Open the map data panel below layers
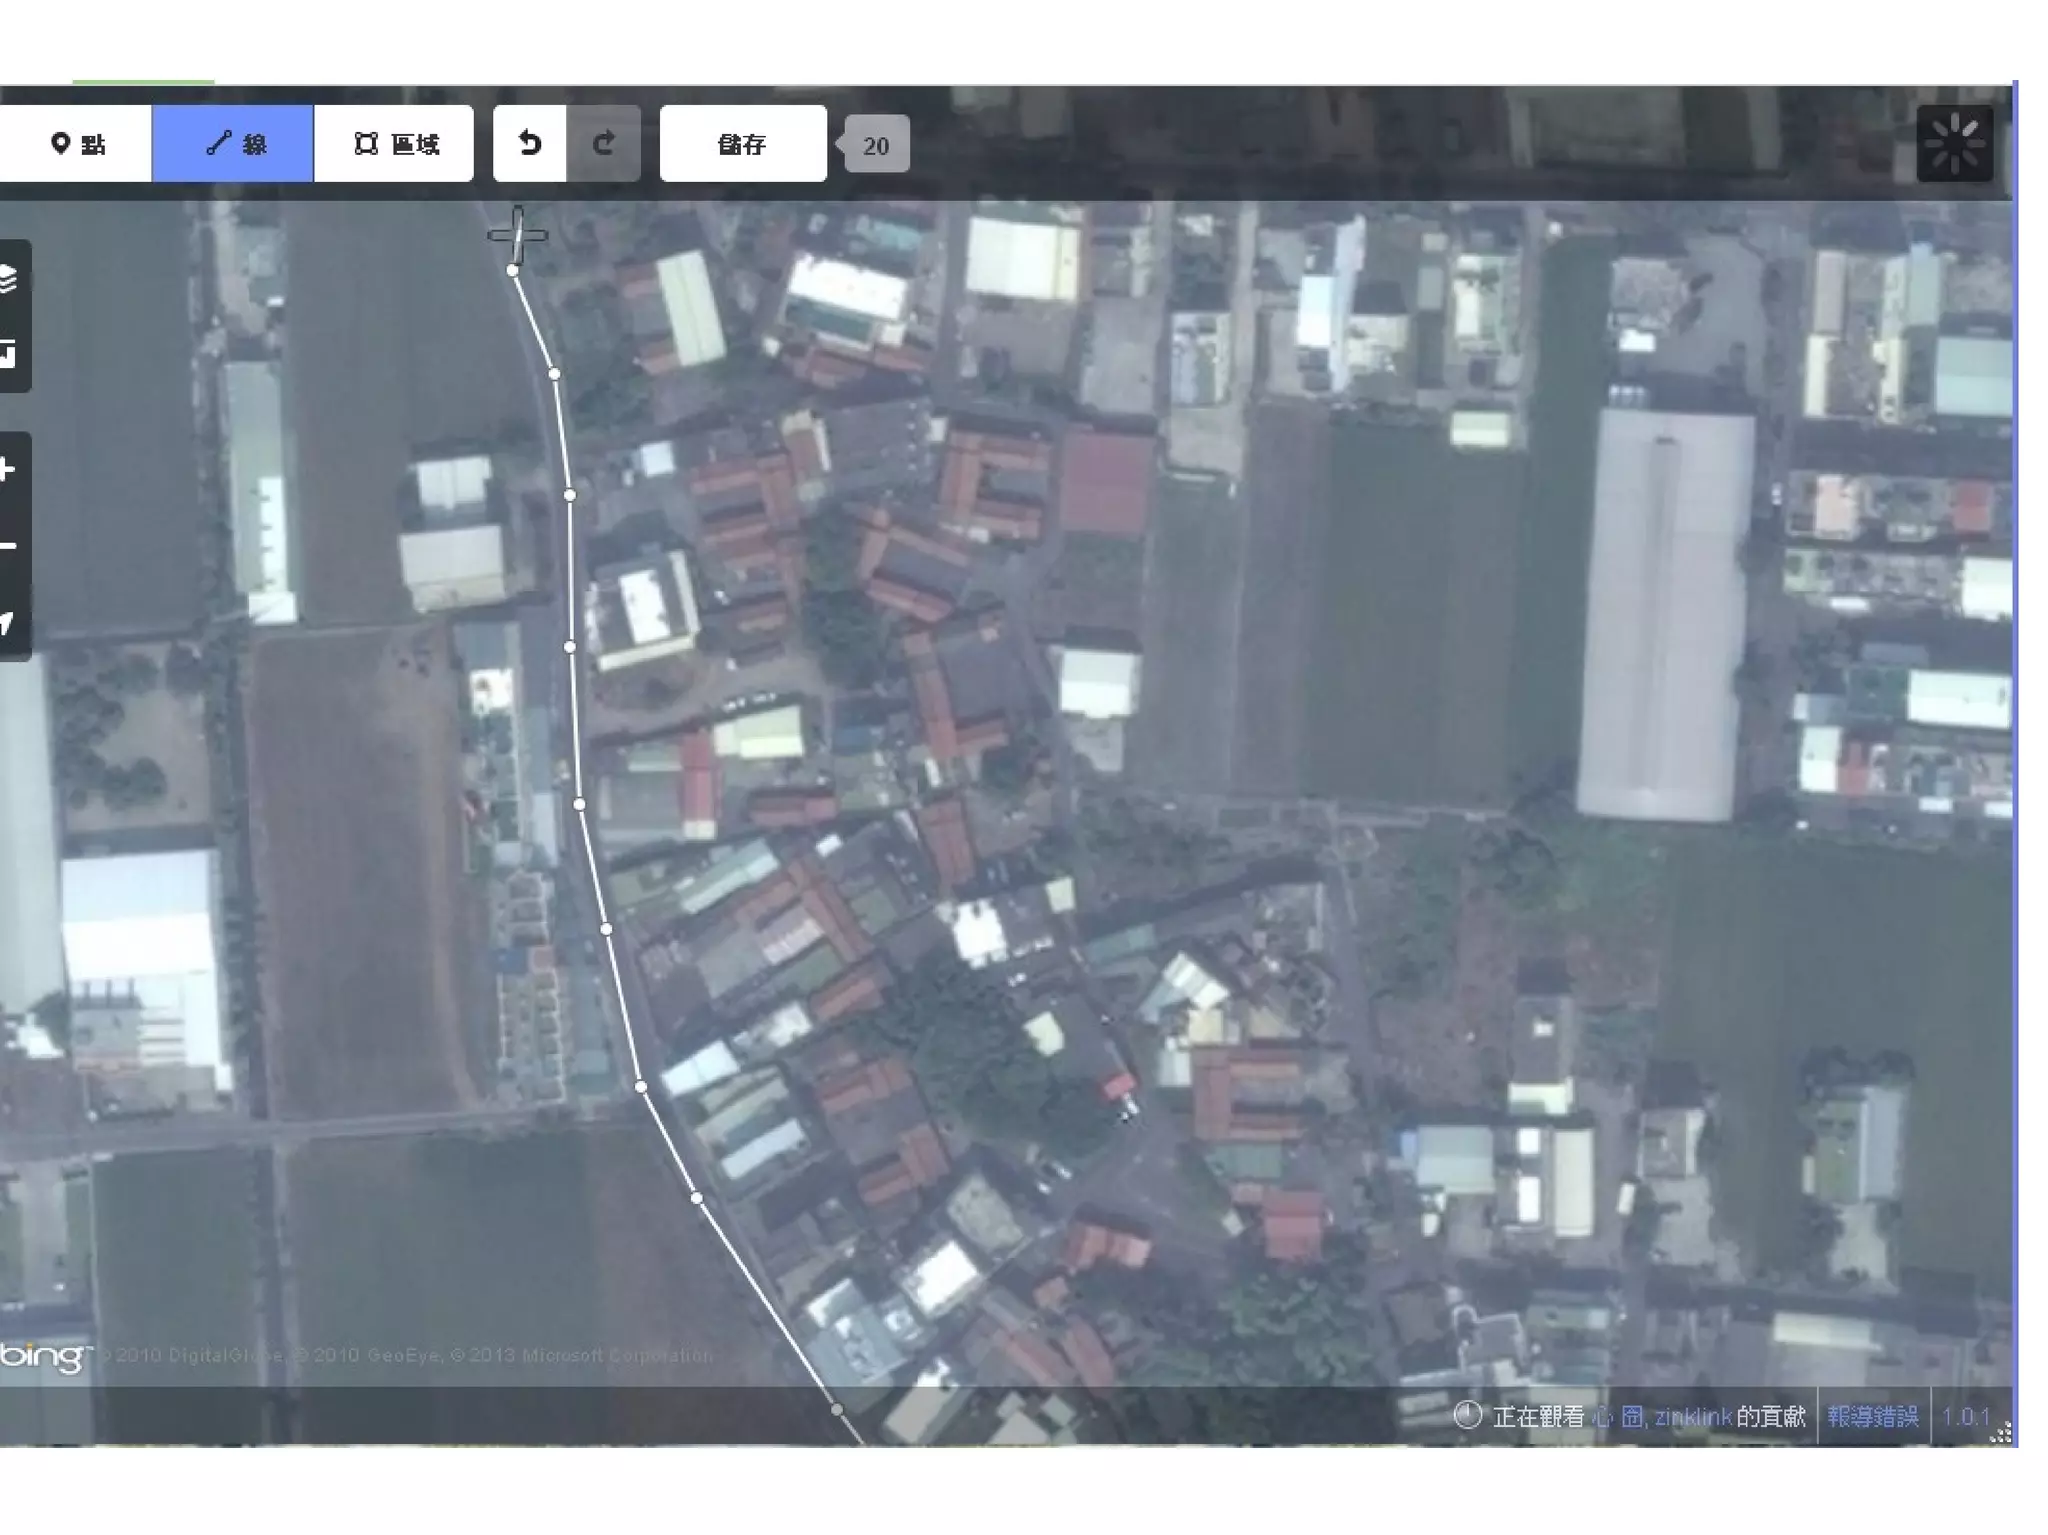The height and width of the screenshot is (1535, 2048). [x=8, y=352]
